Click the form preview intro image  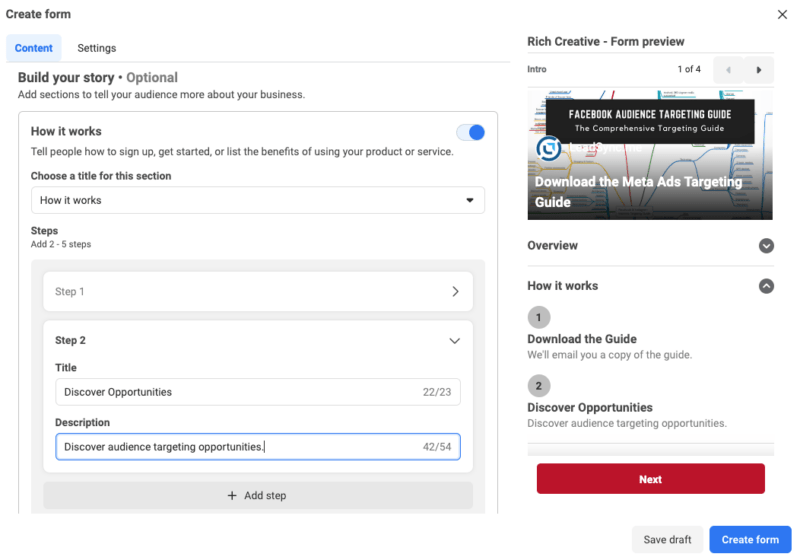pos(650,153)
